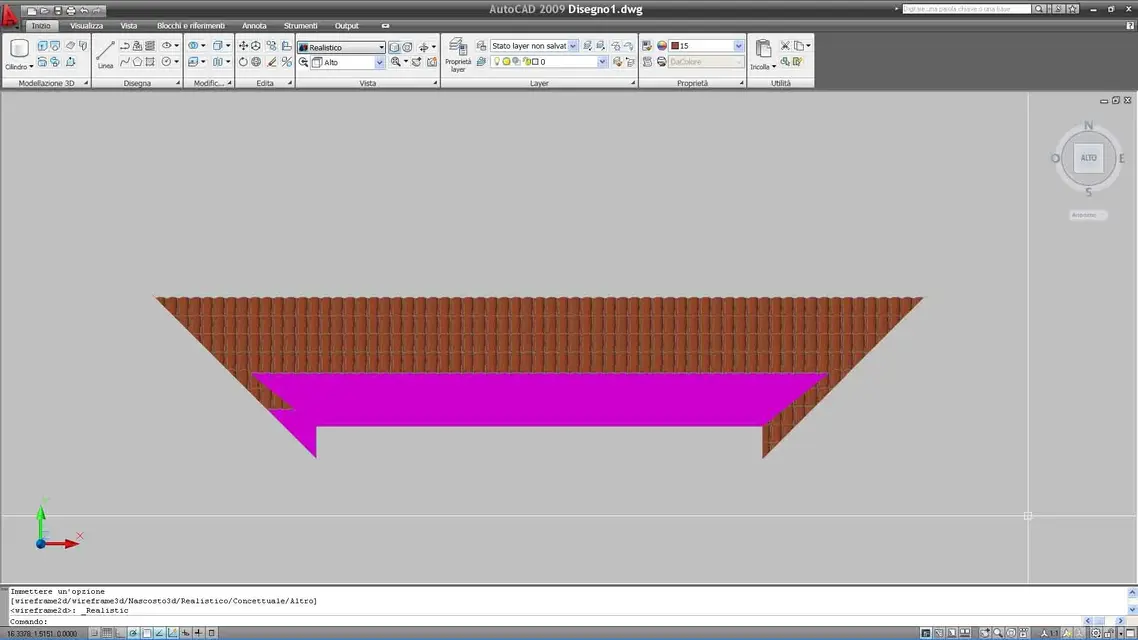Toggle Object snap tracking in status bar
1138x640 pixels.
[x=160, y=633]
